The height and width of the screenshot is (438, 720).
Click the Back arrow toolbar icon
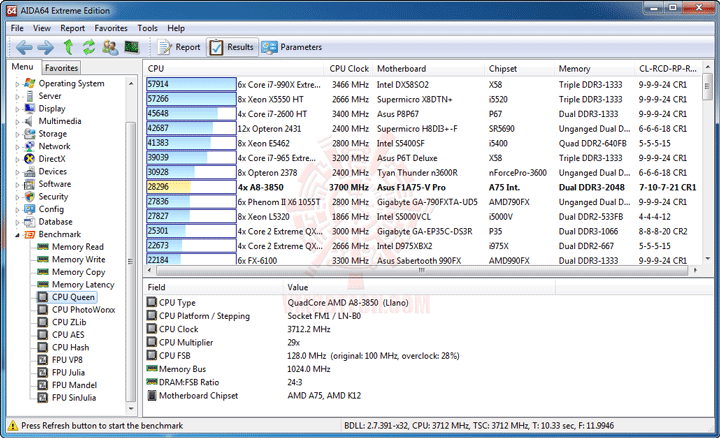(x=24, y=47)
